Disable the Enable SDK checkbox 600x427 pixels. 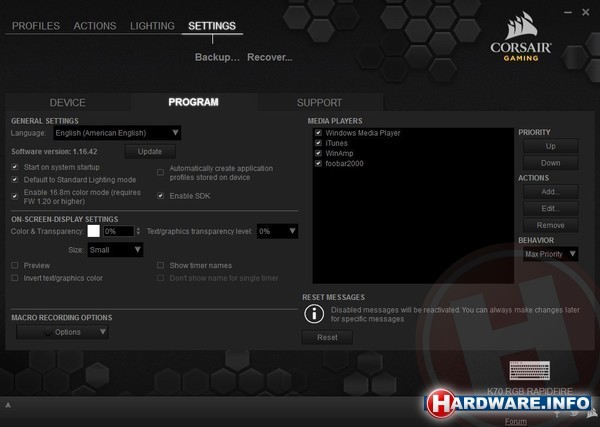(161, 195)
